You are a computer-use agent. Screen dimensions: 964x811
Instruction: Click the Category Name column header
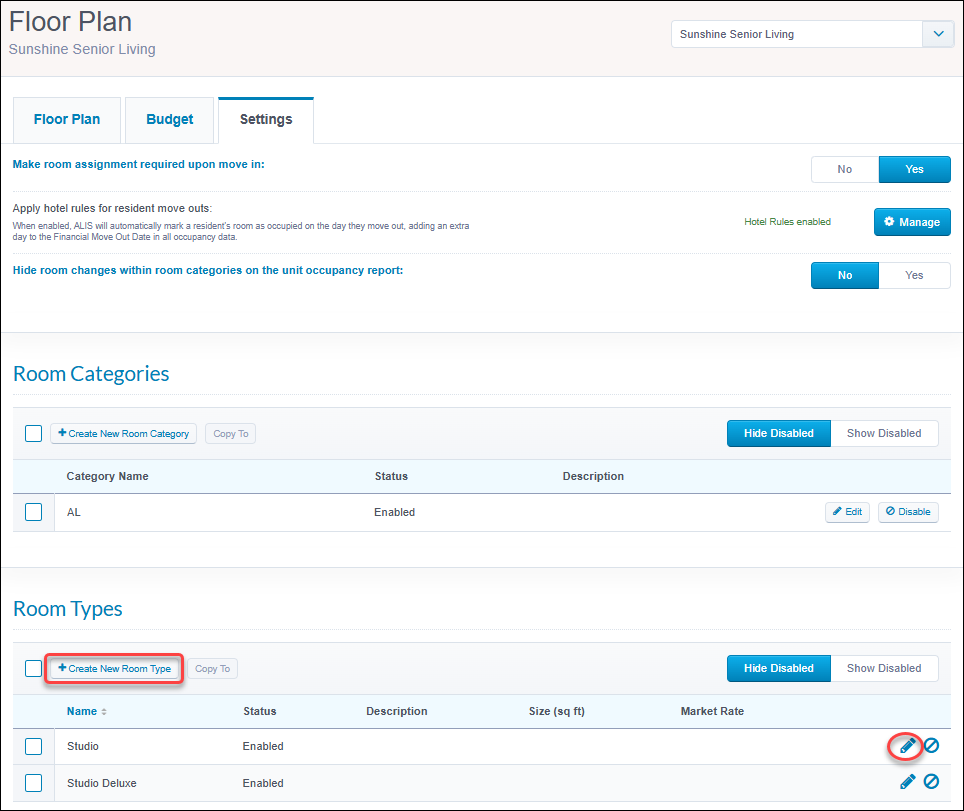tap(107, 477)
